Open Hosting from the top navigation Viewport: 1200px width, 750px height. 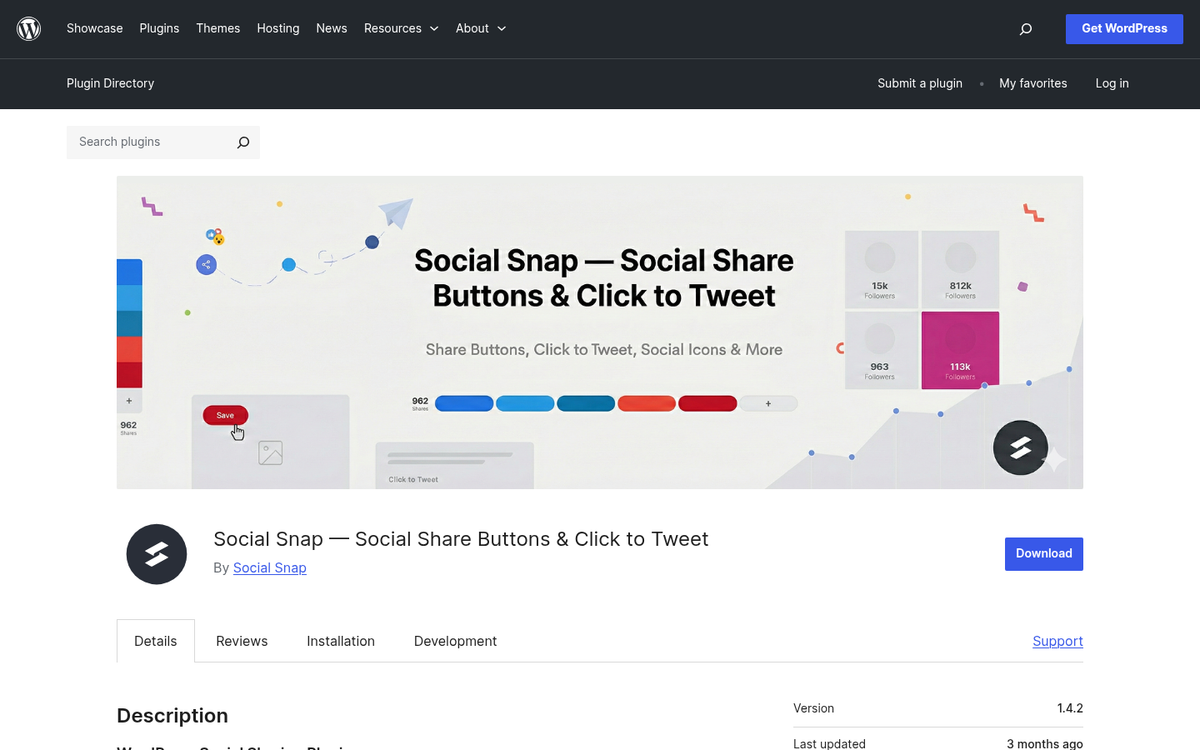pyautogui.click(x=278, y=28)
